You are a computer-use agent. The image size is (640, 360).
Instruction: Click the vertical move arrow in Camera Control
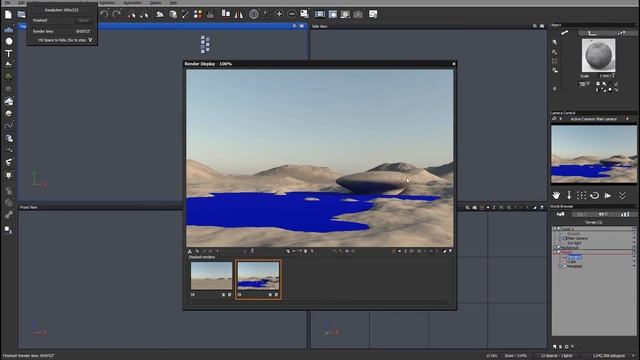(569, 196)
